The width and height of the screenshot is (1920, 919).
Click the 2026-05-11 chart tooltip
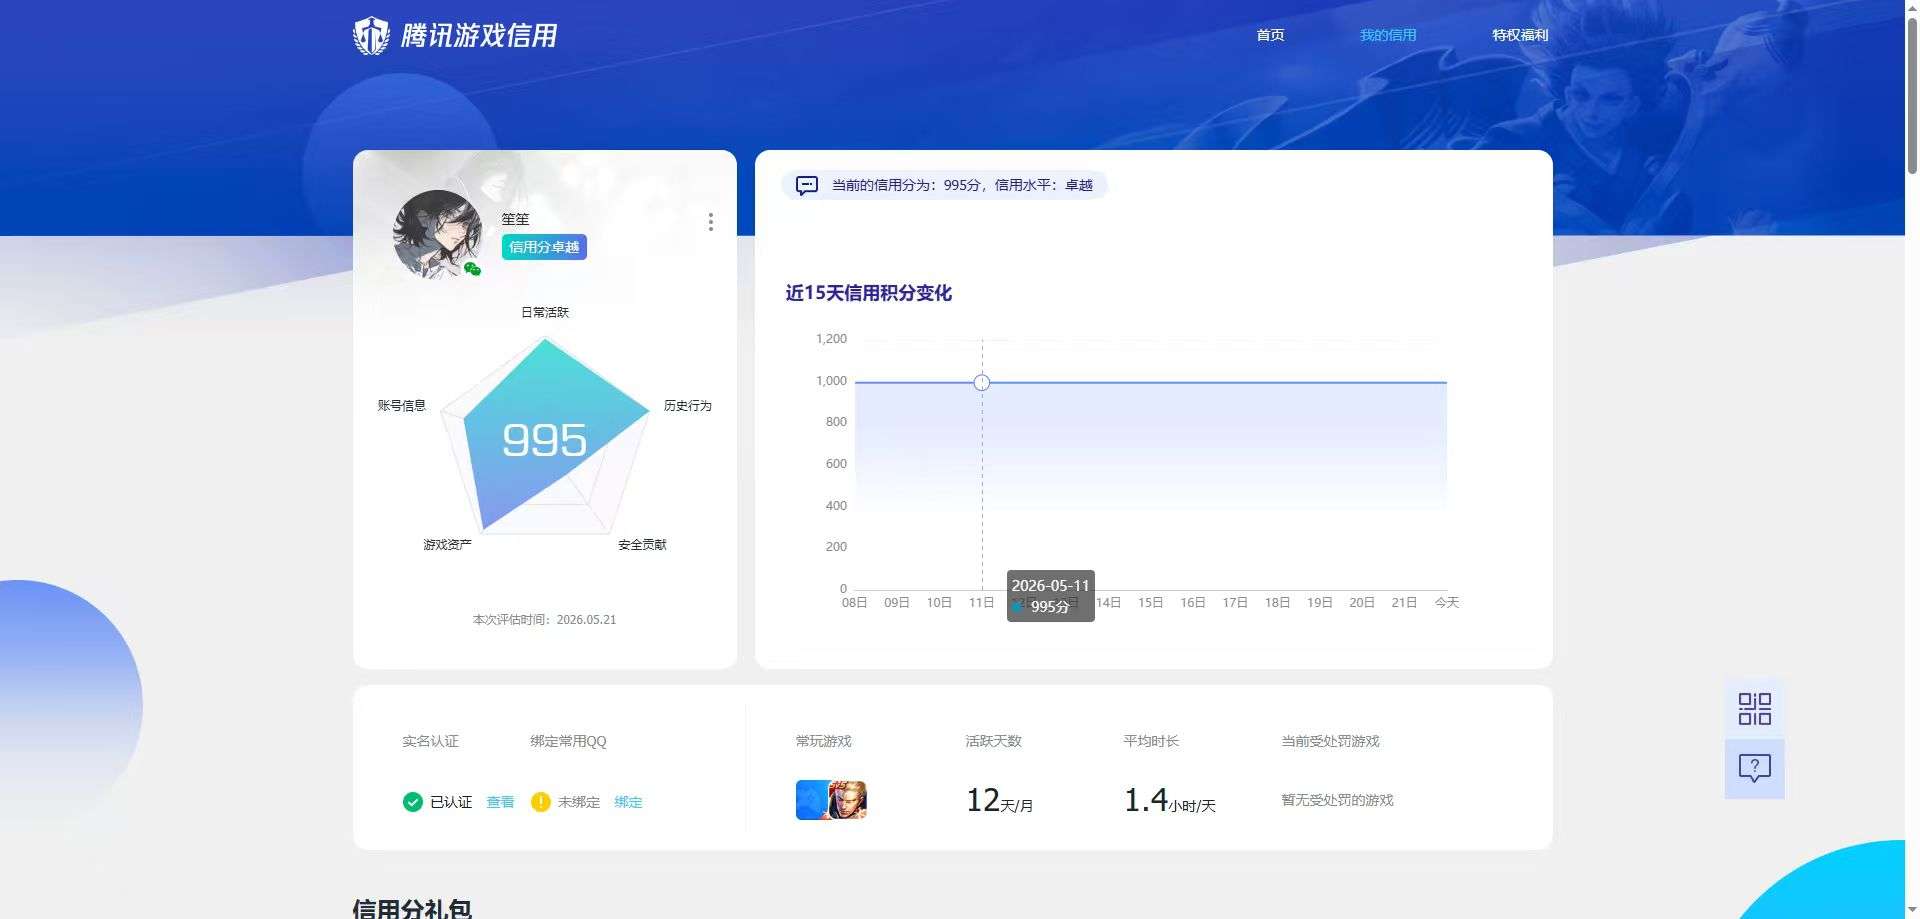1050,596
